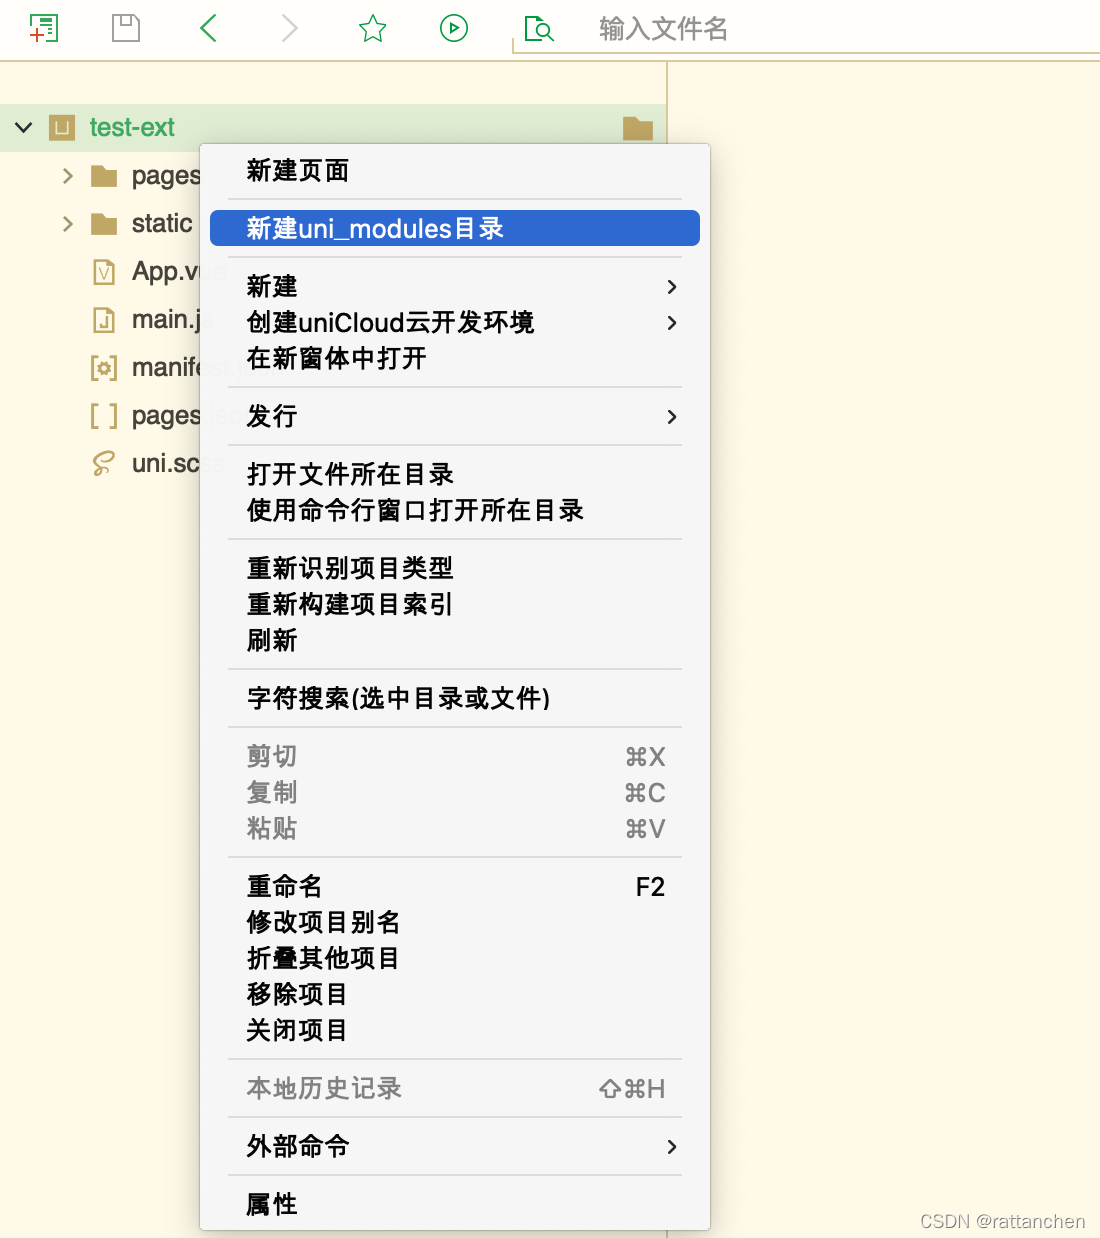The width and height of the screenshot is (1100, 1238).
Task: Click the back navigation arrow icon
Action: pyautogui.click(x=207, y=28)
